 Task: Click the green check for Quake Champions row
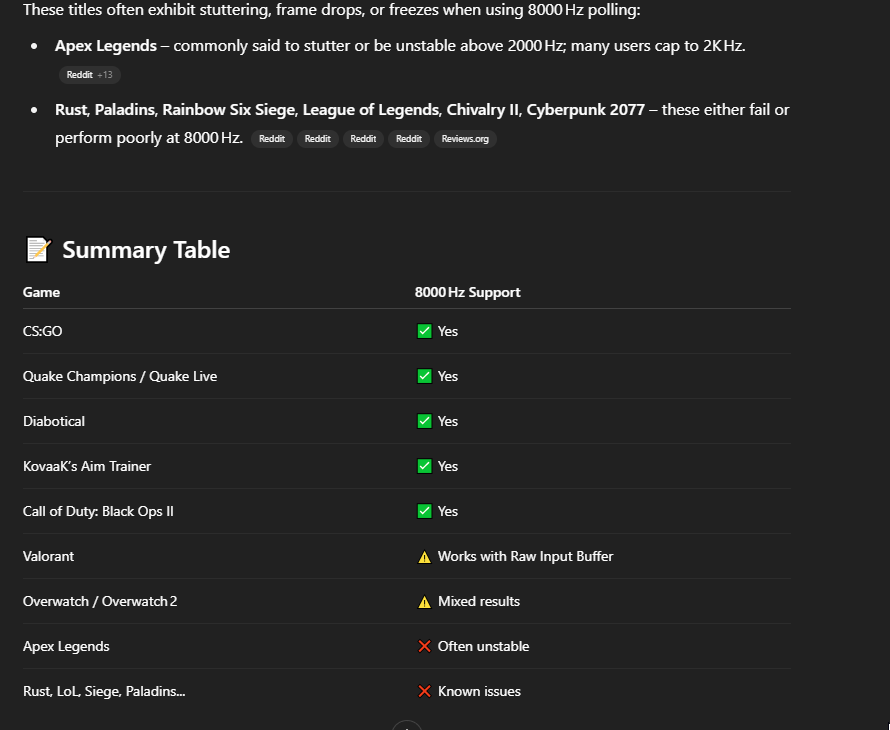click(424, 376)
